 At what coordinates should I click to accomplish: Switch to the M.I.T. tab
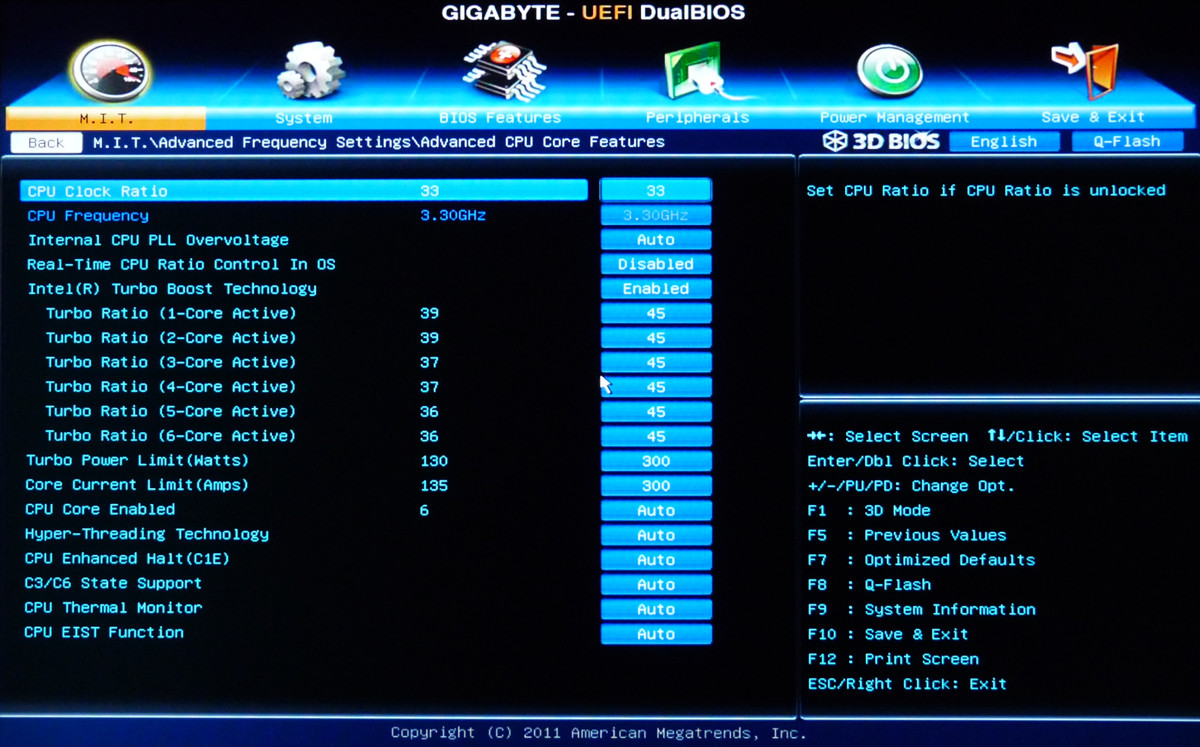pos(106,118)
